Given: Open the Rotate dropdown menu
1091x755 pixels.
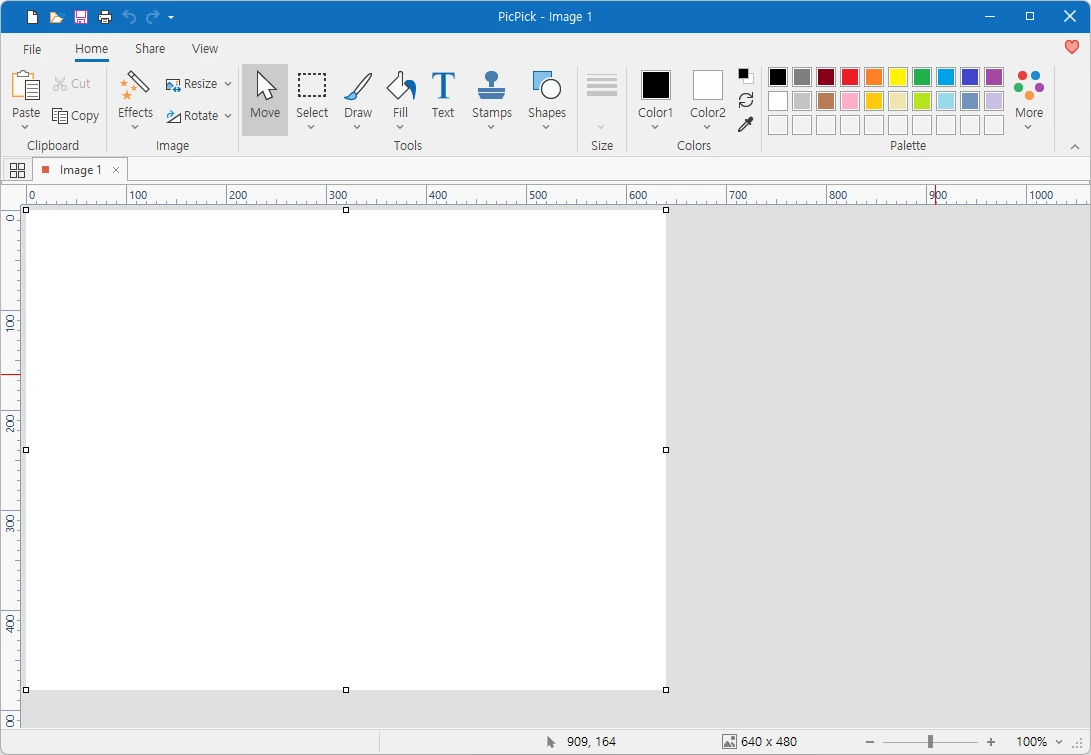Looking at the screenshot, I should pos(228,115).
